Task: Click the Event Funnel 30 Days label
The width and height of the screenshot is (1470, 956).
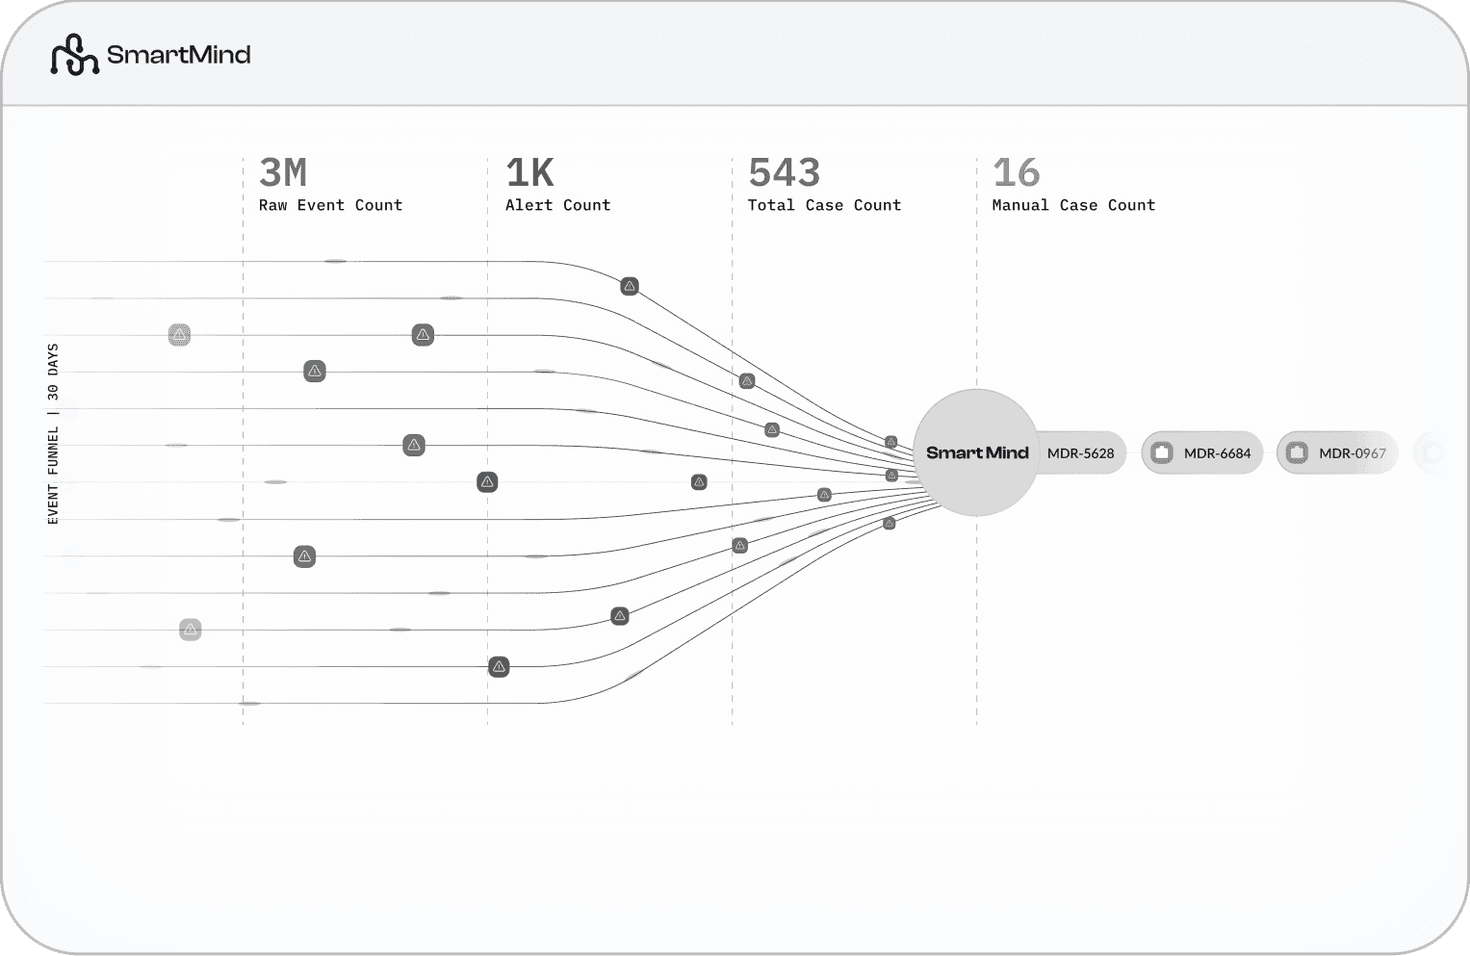Action: 53,434
